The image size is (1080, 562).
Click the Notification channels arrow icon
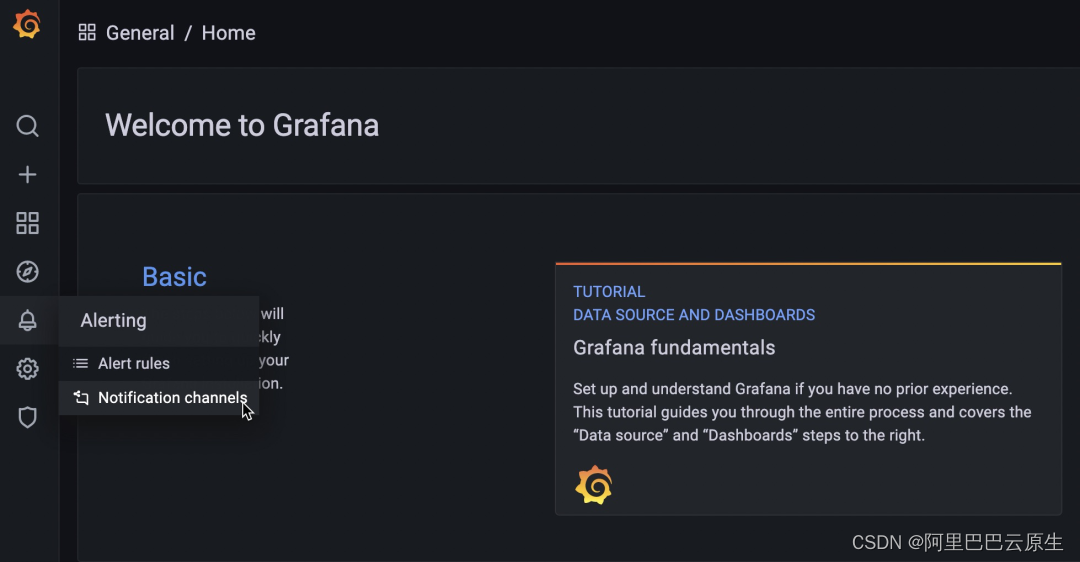coord(81,397)
